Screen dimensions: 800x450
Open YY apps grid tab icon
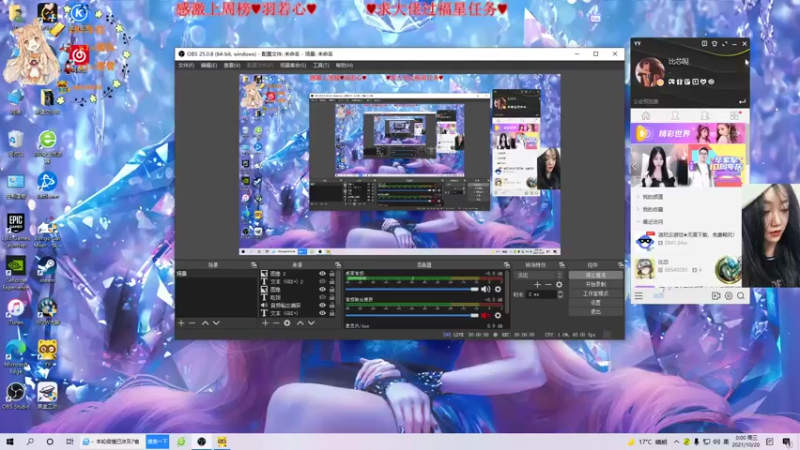[x=734, y=116]
